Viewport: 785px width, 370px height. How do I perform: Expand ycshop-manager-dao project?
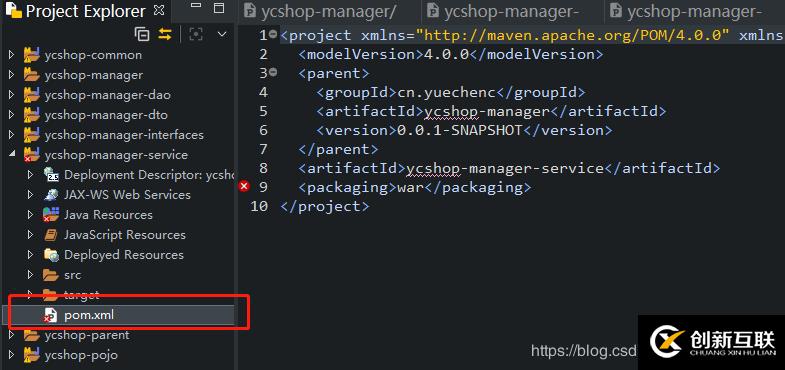click(12, 95)
